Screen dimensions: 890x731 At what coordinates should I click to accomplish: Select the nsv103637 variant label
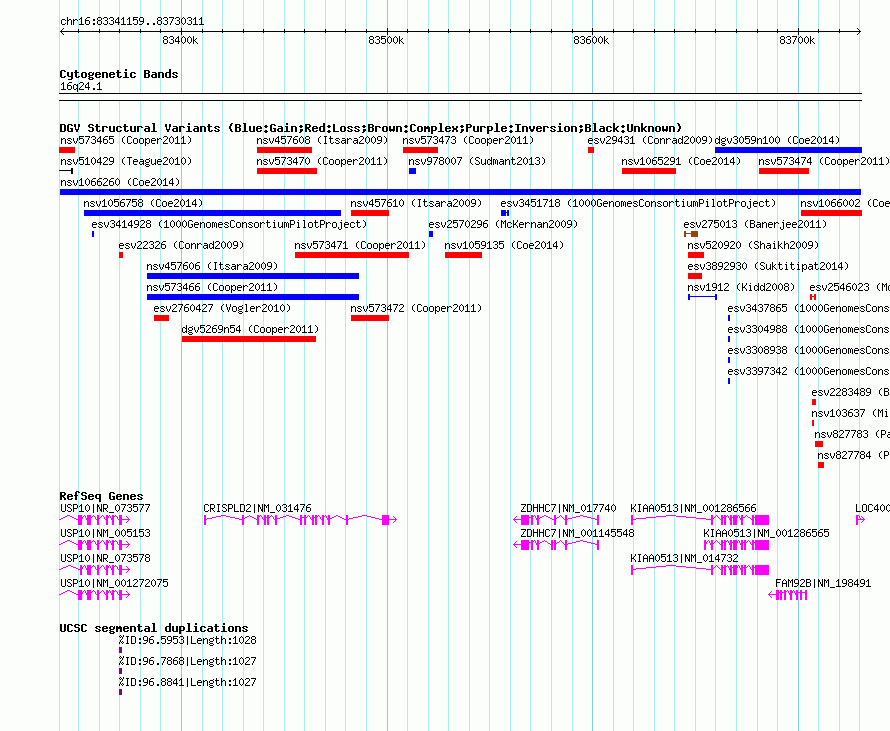pos(850,413)
